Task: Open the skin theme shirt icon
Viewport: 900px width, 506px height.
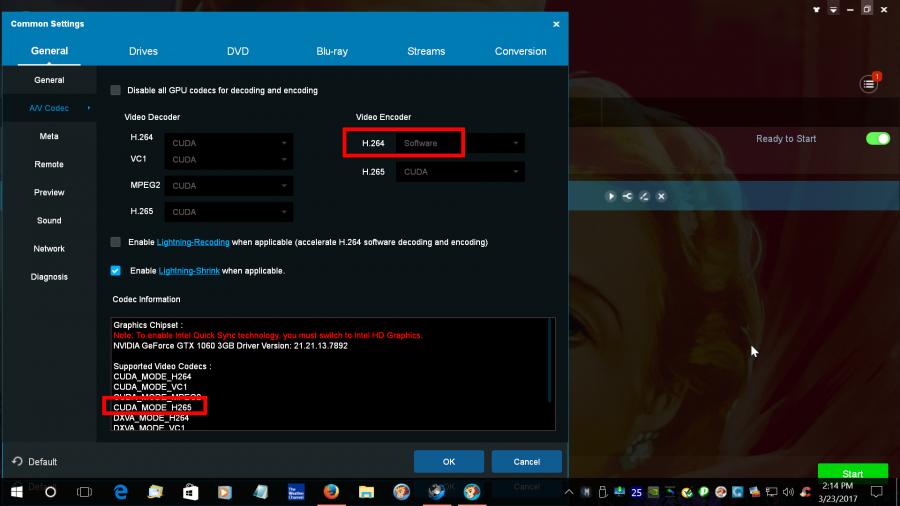Action: point(816,10)
